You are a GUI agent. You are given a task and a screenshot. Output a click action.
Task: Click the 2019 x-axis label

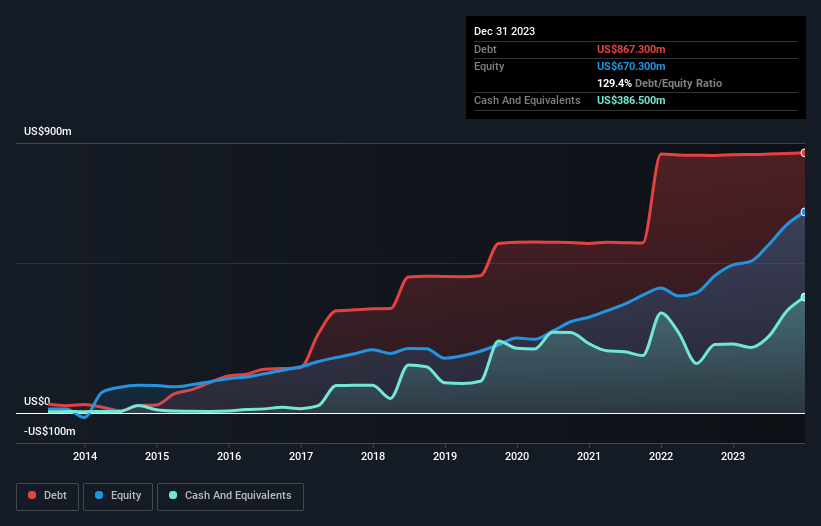point(445,456)
